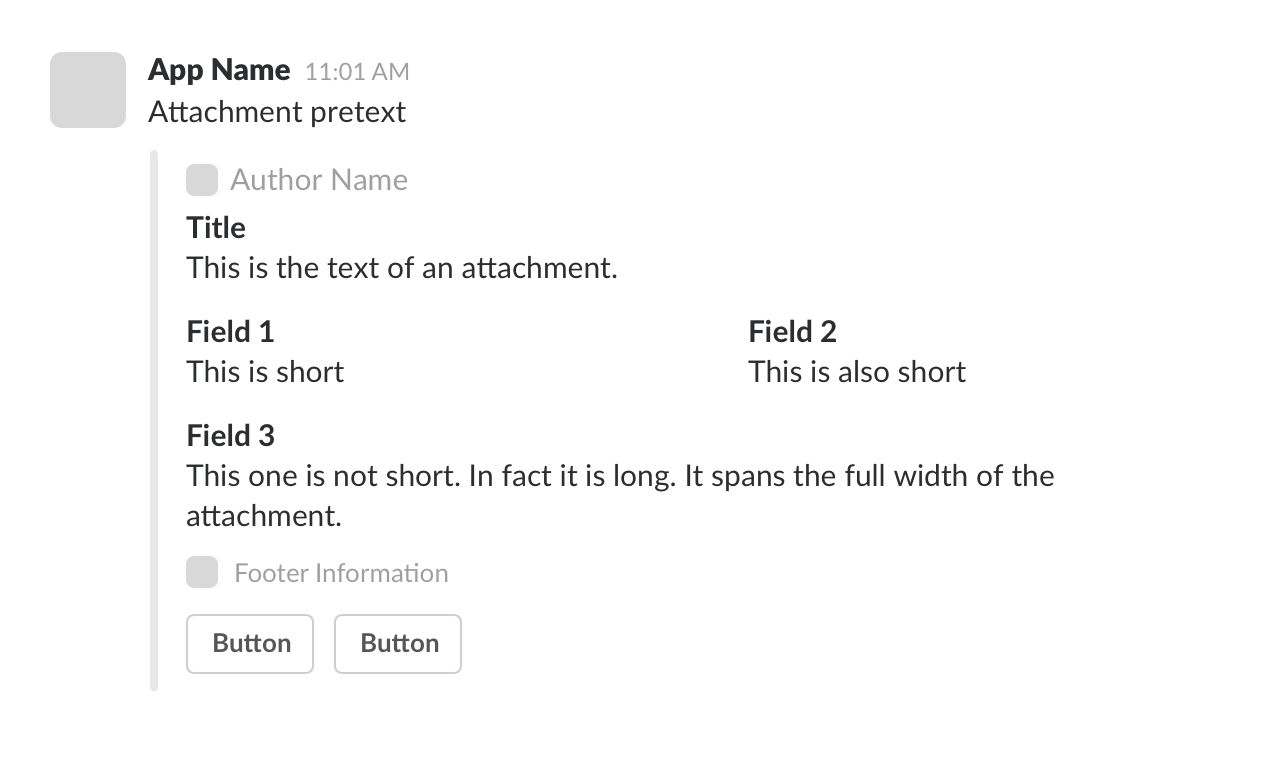Open the app profile via its square avatar
The image size is (1280, 762).
point(88,90)
